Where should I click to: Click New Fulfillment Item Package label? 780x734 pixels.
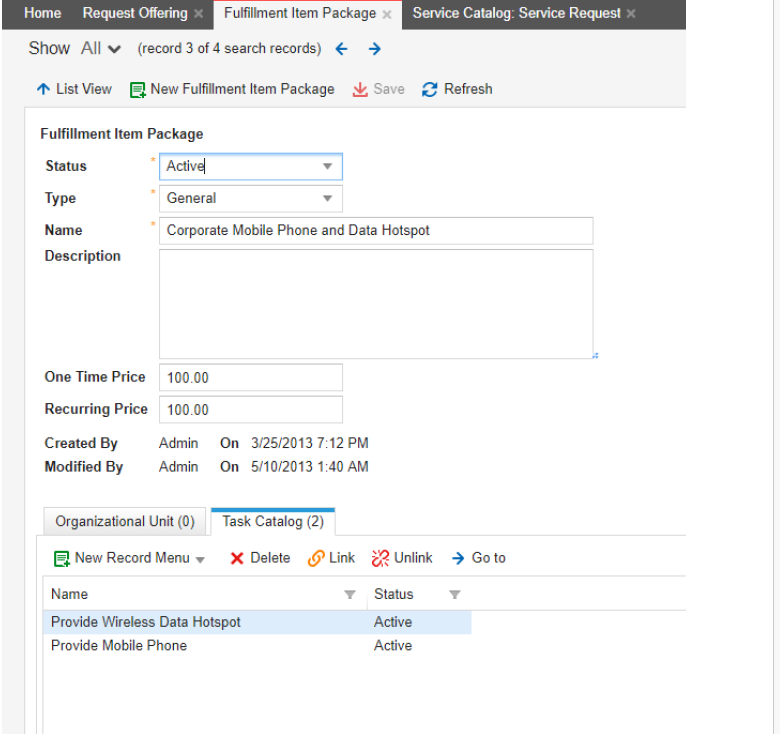tap(242, 89)
